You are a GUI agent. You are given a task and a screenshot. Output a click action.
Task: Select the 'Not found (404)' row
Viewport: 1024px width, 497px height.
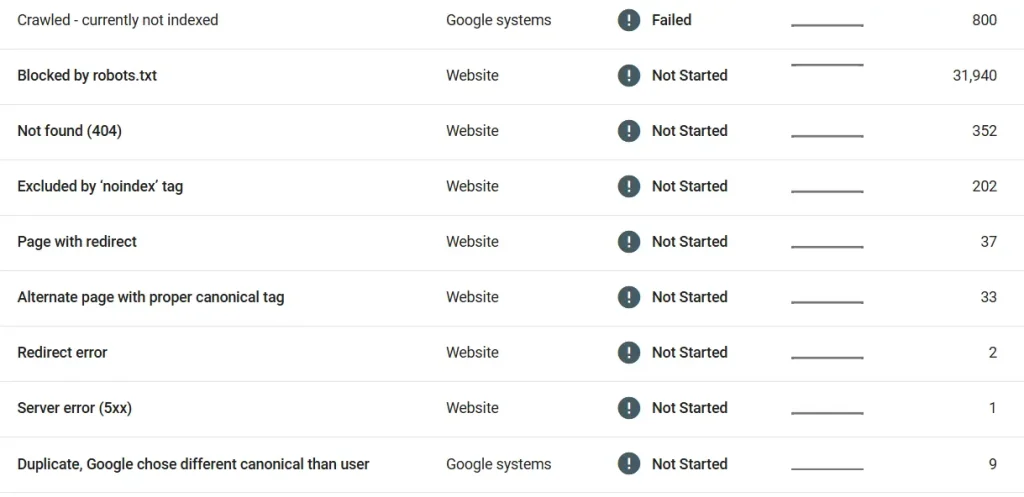[x=69, y=131]
